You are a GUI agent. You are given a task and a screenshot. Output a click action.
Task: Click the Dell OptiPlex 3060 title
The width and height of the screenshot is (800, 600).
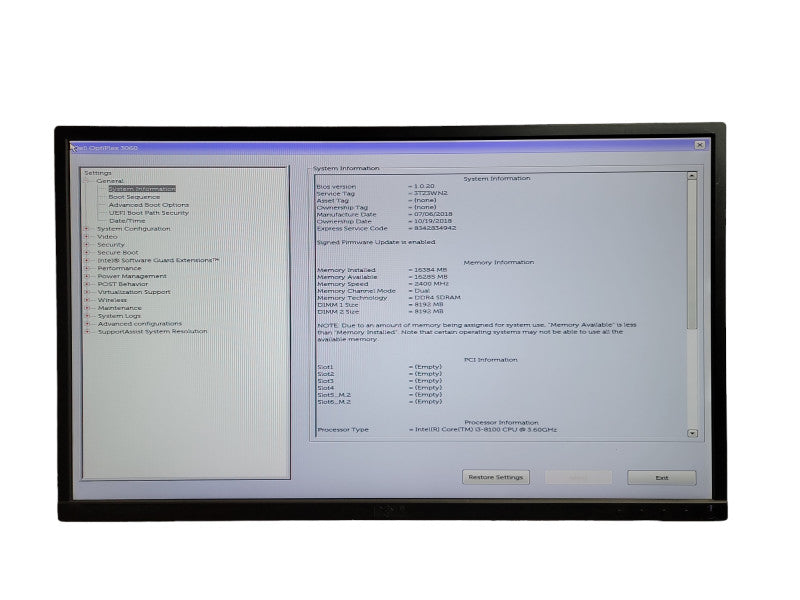coord(107,148)
